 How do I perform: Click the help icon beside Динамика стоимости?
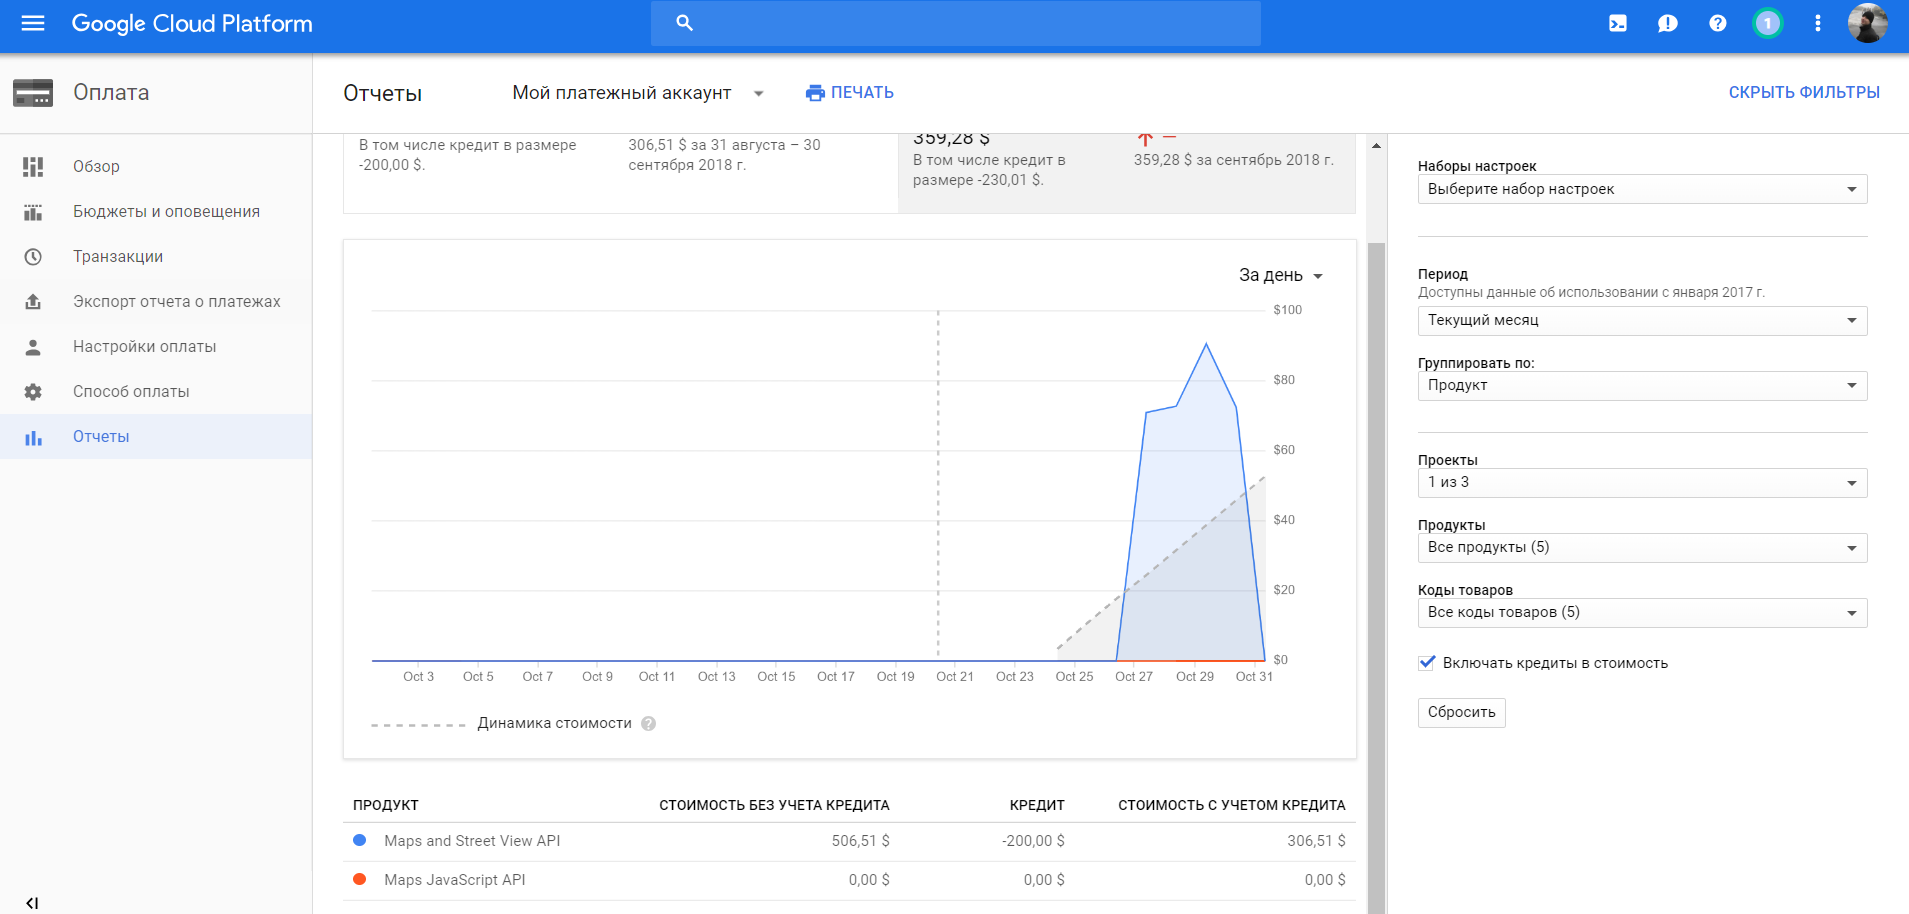pos(649,724)
